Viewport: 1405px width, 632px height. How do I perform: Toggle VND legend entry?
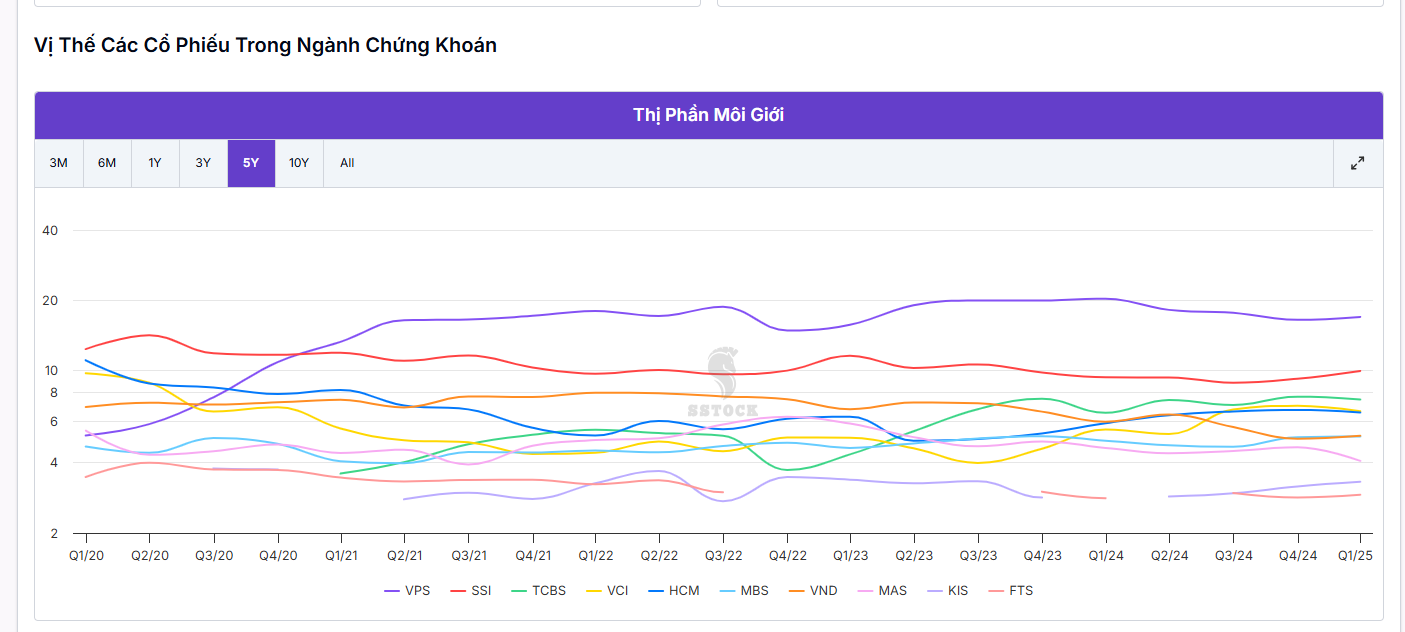coord(814,591)
